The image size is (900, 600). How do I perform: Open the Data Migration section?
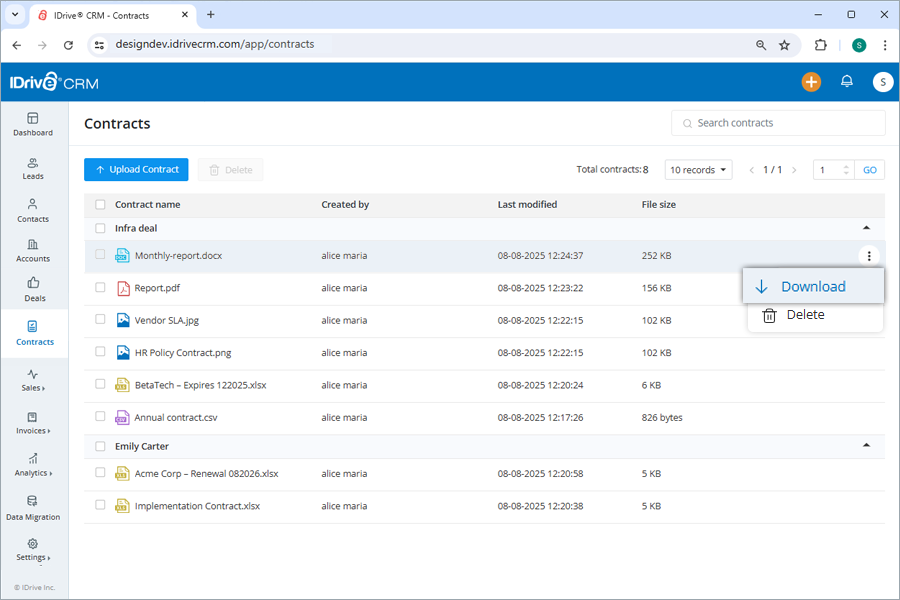[33, 509]
